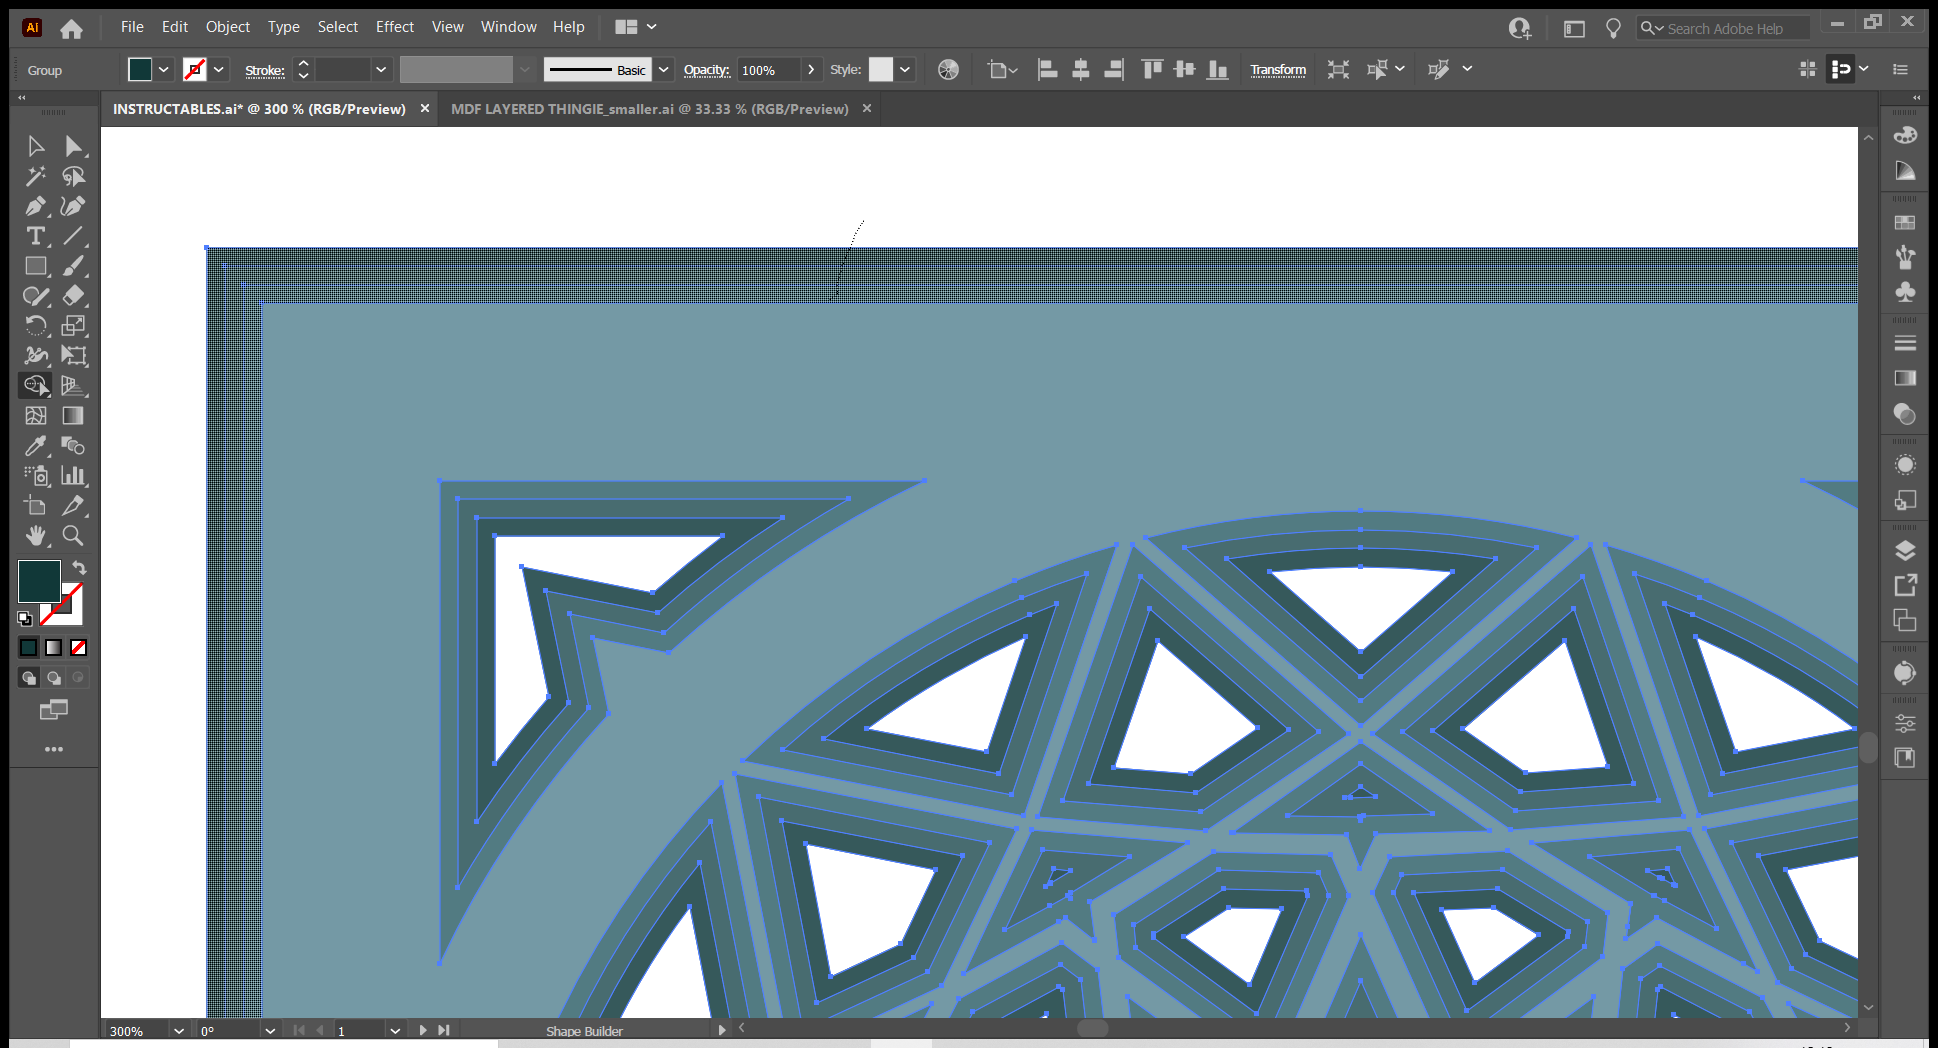Select the Perspective Grid tool
The width and height of the screenshot is (1938, 1048).
click(73, 386)
